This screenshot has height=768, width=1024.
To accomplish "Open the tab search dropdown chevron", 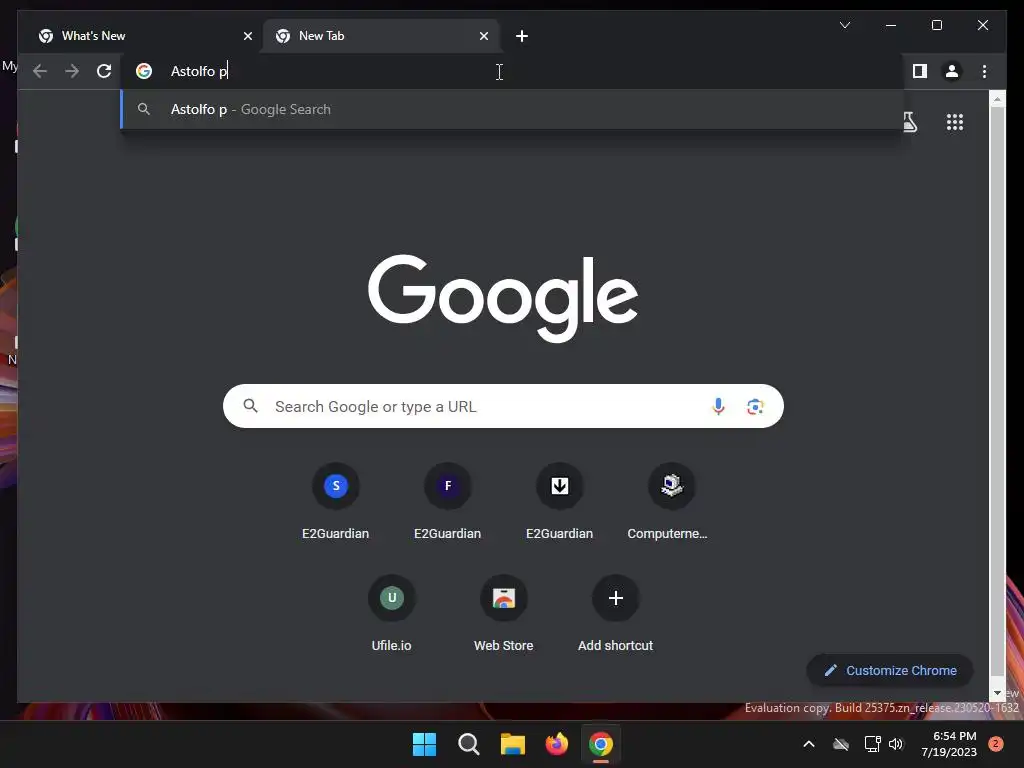I will coord(844,25).
